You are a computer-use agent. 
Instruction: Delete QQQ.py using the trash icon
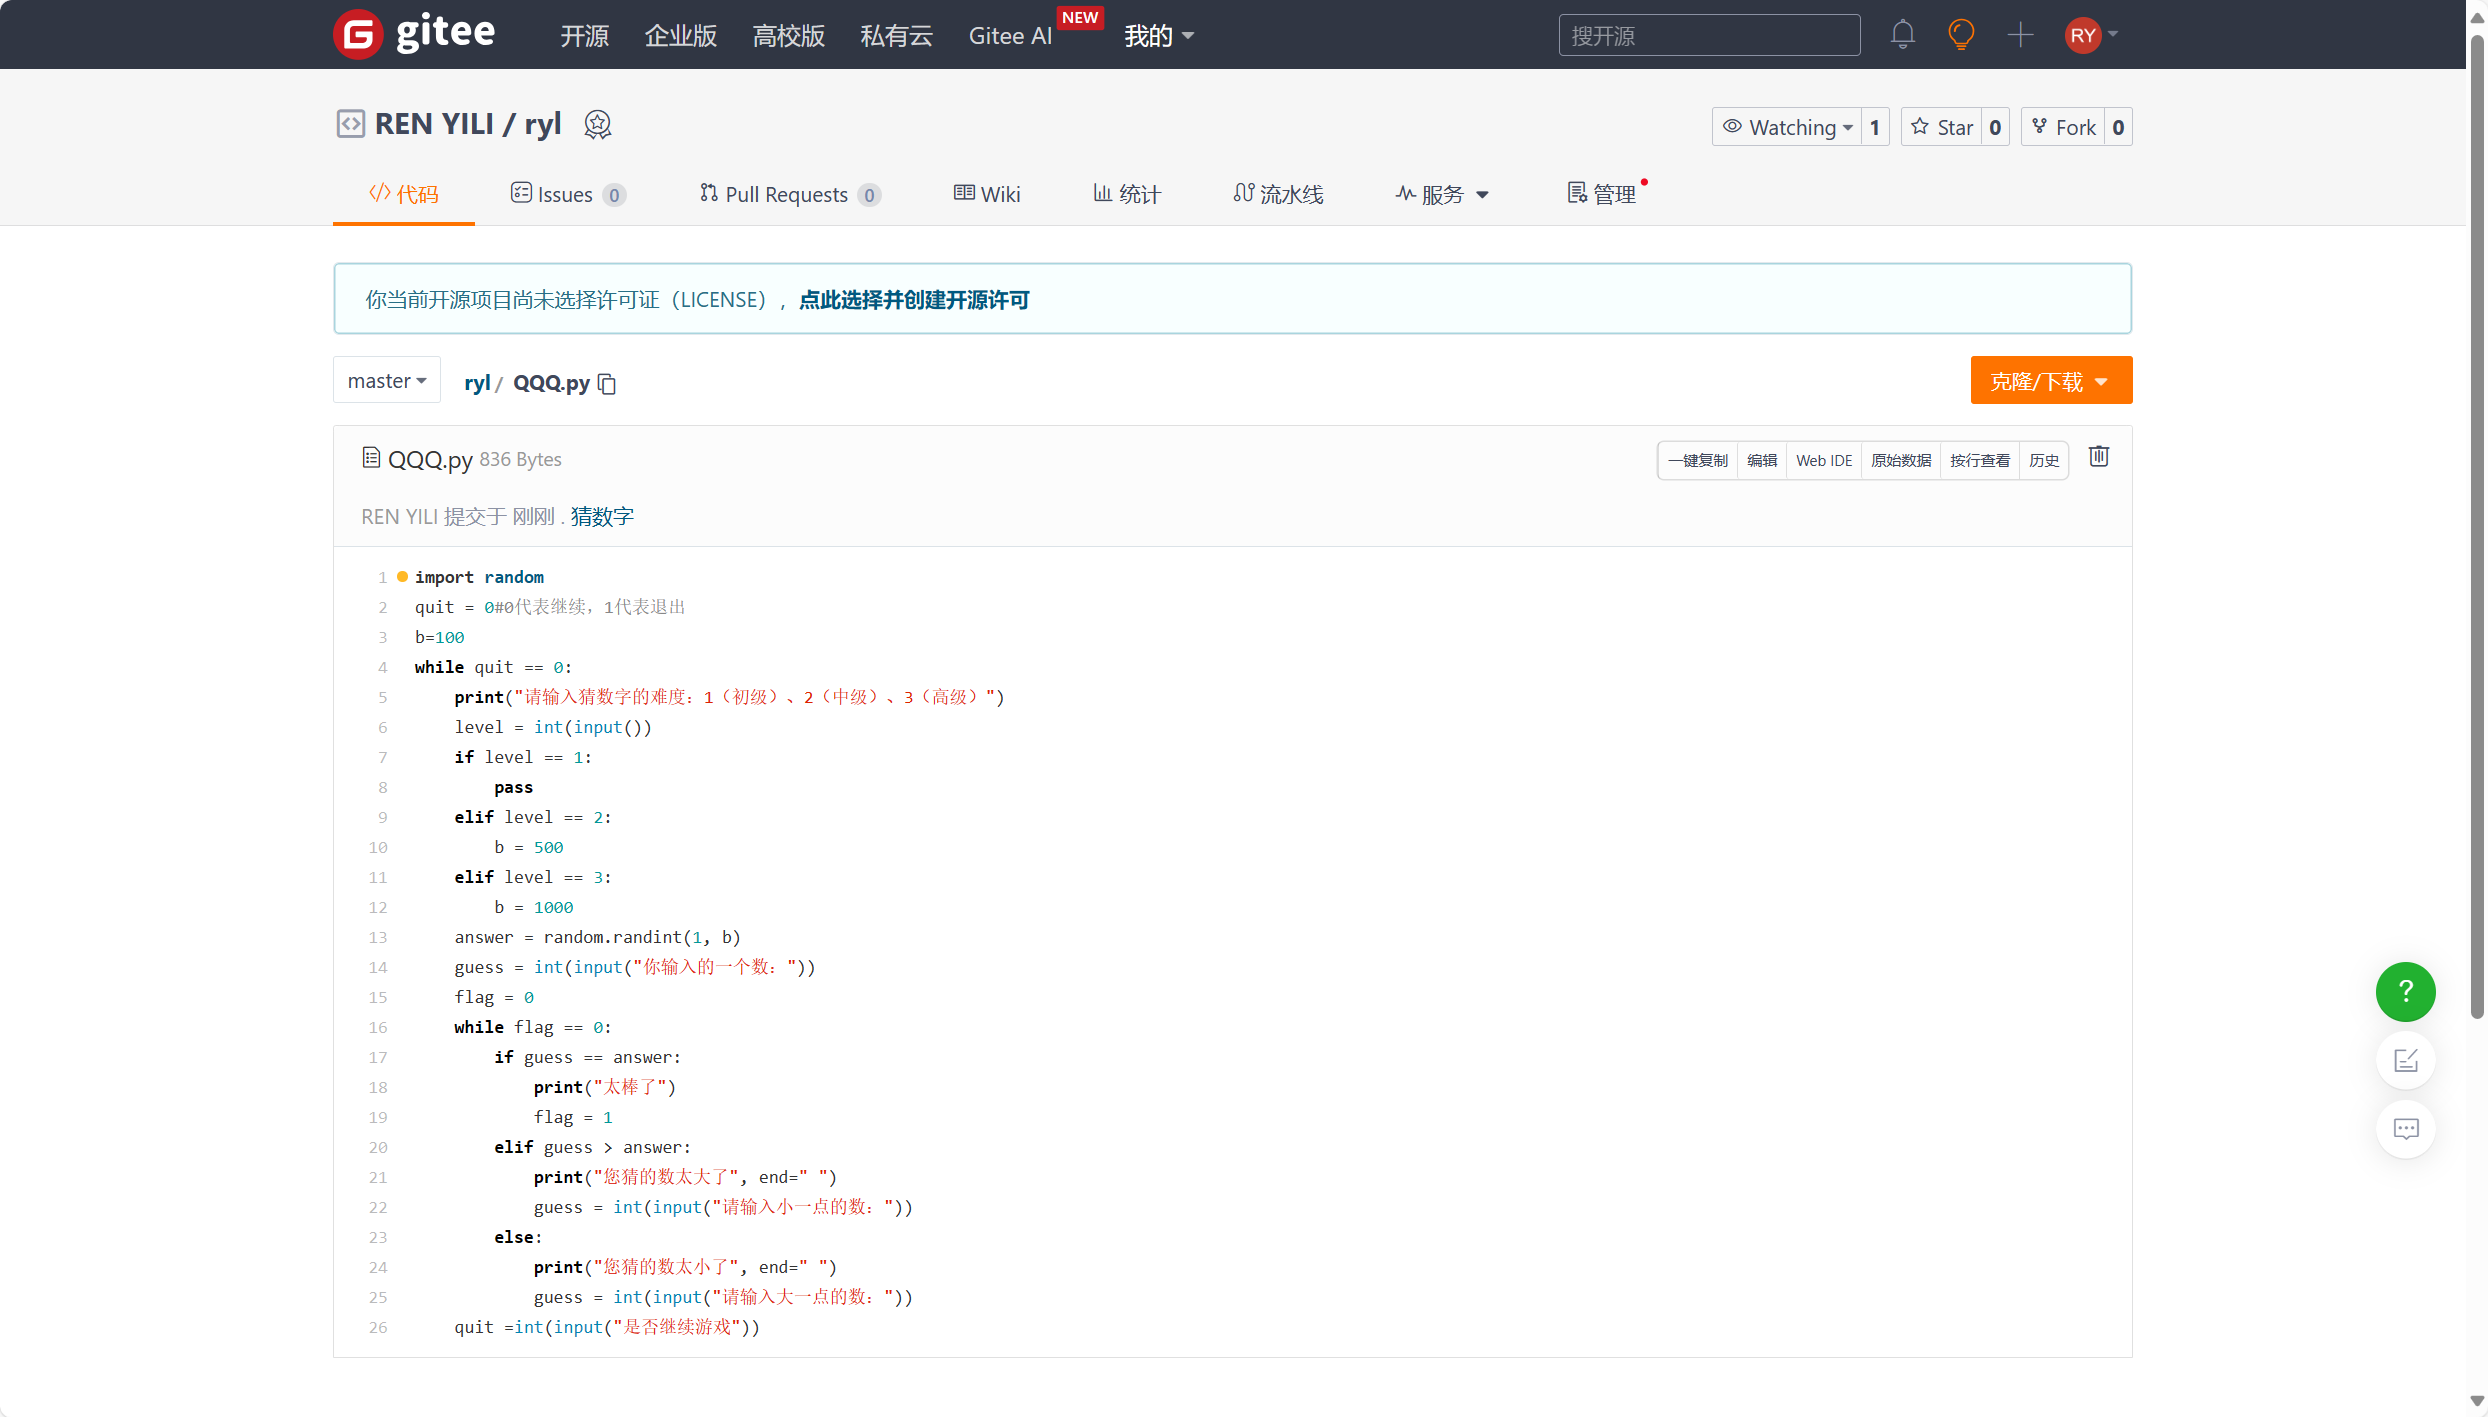point(2098,456)
